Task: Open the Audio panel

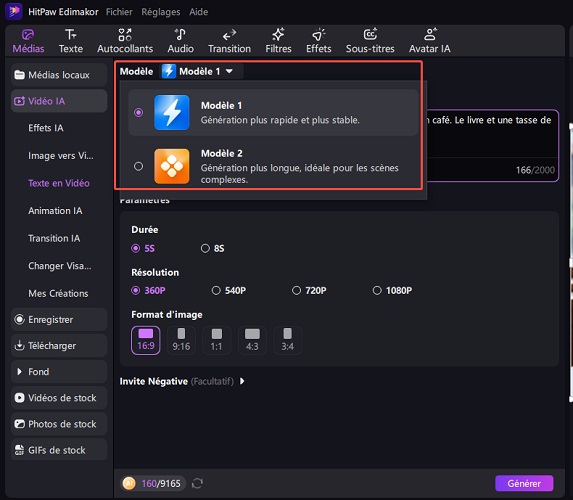Action: [x=181, y=41]
